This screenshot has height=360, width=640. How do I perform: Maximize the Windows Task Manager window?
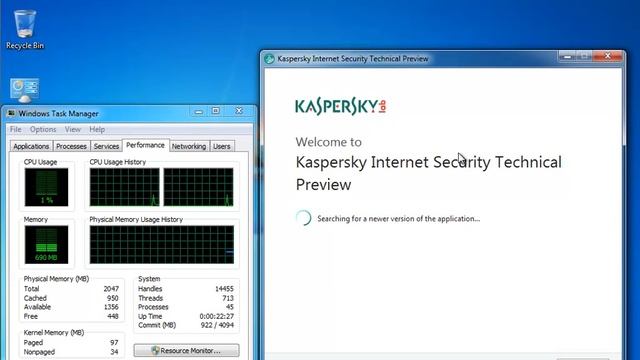coord(216,111)
